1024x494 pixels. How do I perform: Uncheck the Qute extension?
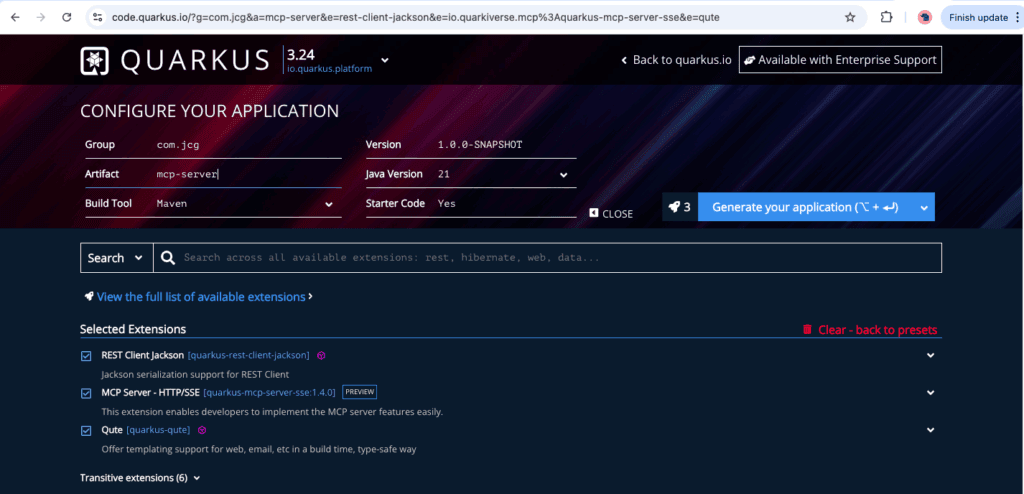[86, 431]
